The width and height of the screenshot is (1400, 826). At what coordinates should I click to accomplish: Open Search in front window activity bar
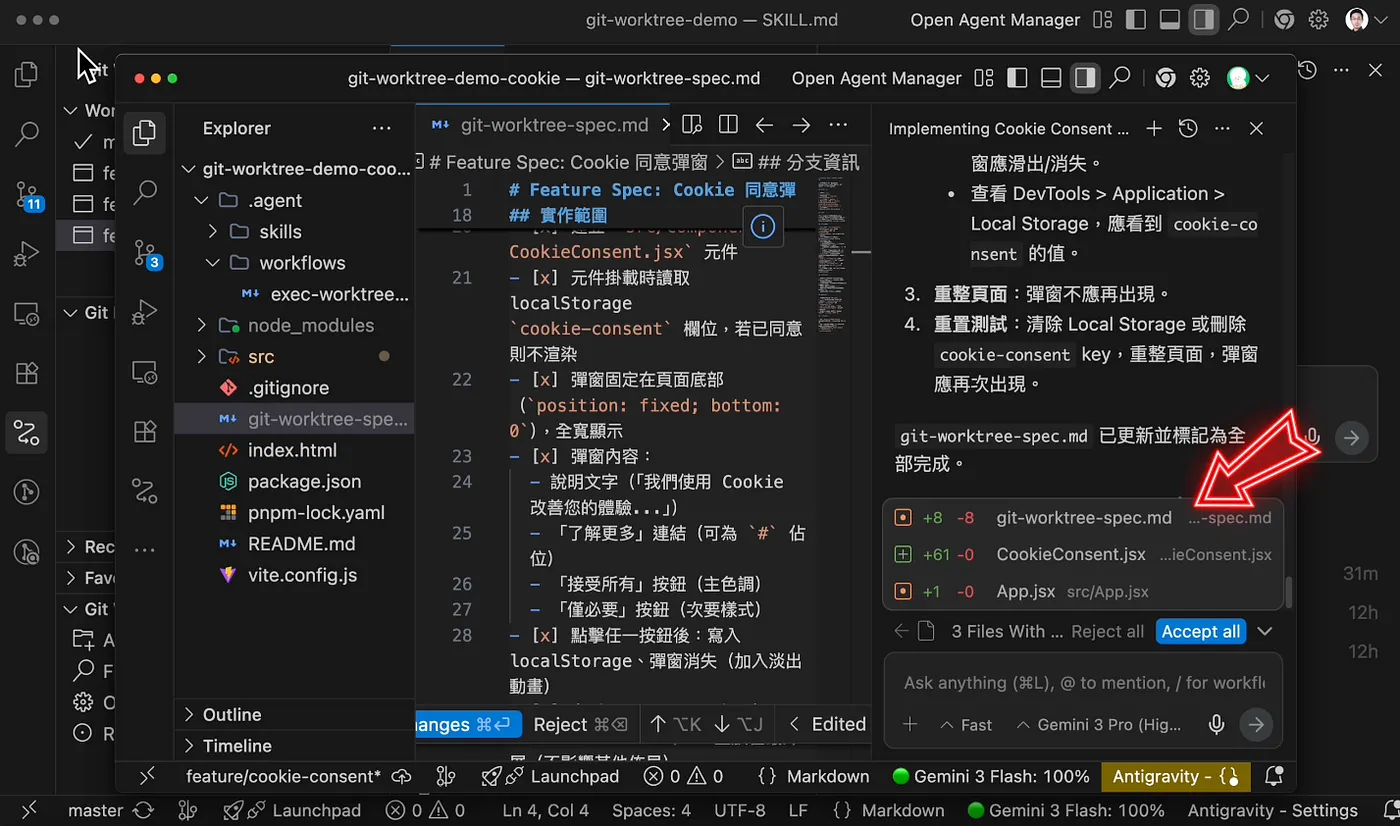pos(145,192)
